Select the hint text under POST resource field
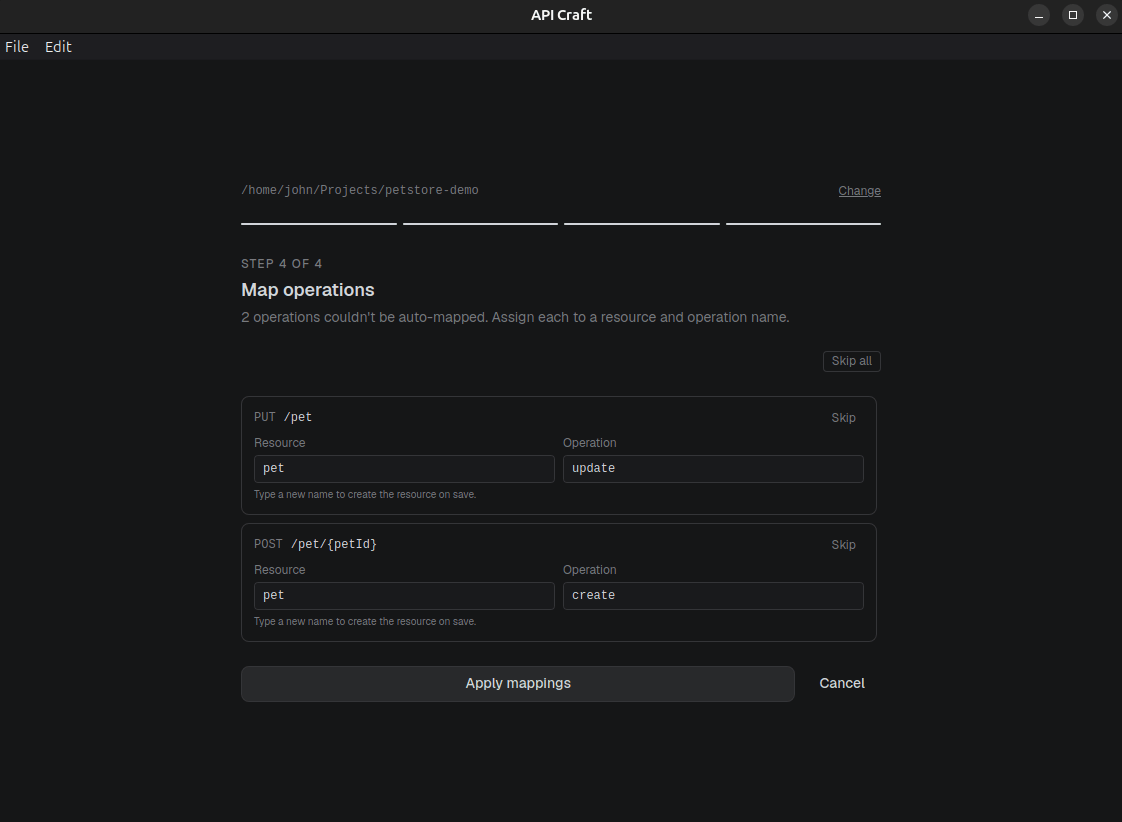 click(x=365, y=622)
